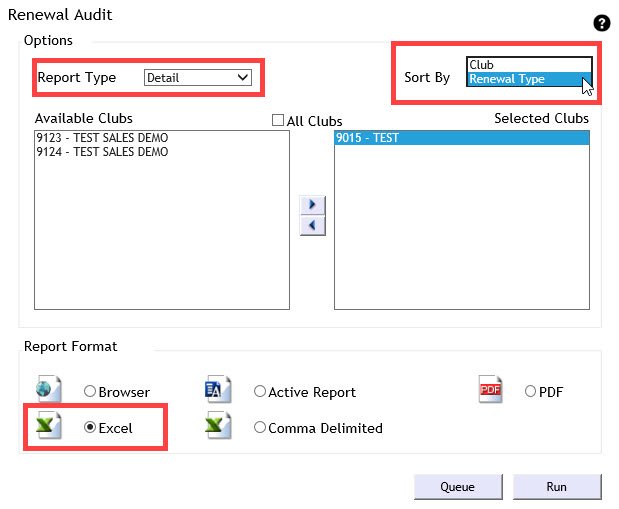Click the Browser report globe icon
619x509 pixels.
(49, 390)
